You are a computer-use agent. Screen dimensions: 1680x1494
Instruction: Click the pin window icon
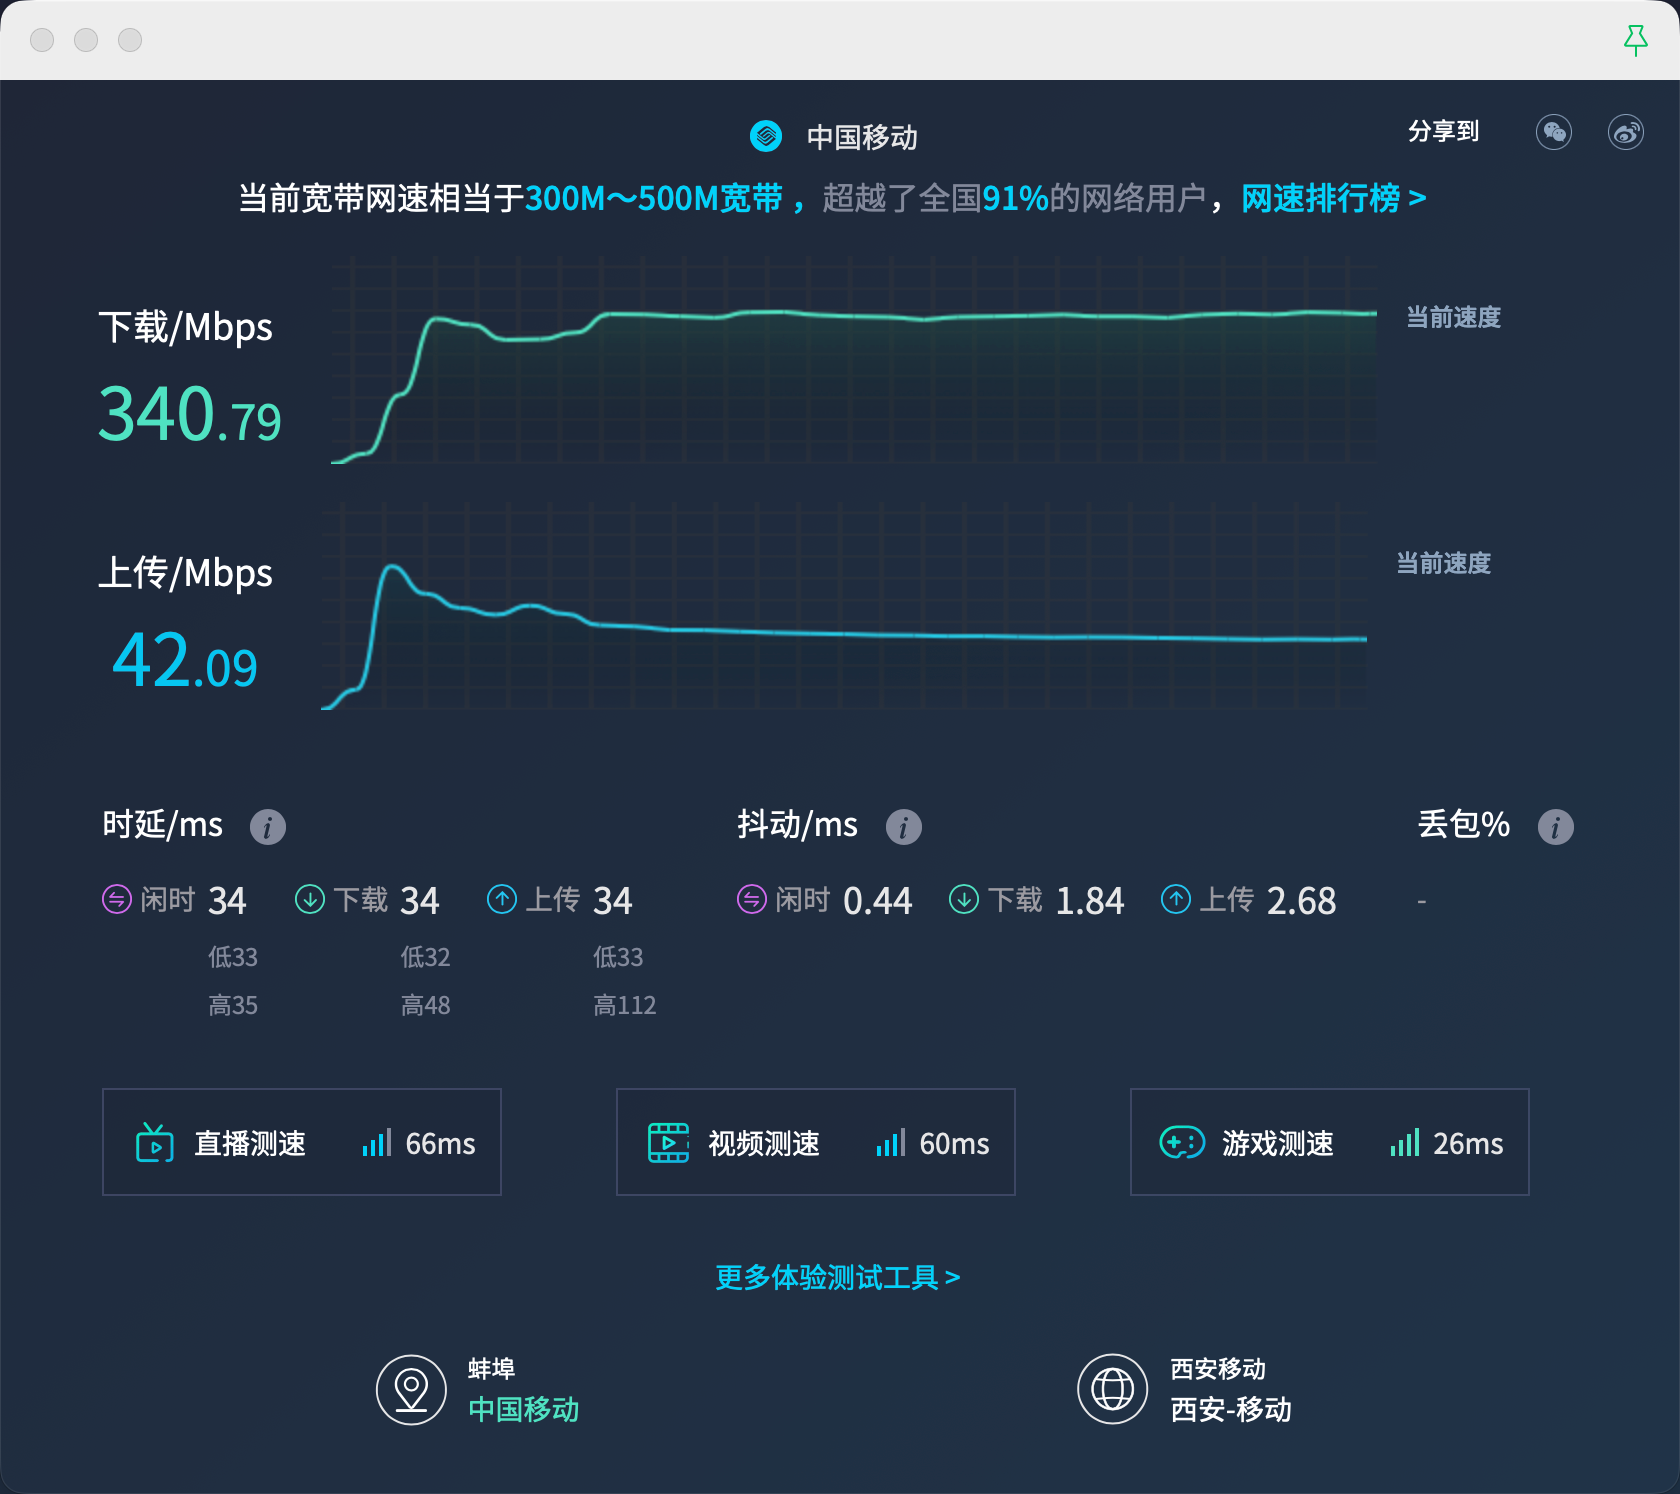(1635, 40)
